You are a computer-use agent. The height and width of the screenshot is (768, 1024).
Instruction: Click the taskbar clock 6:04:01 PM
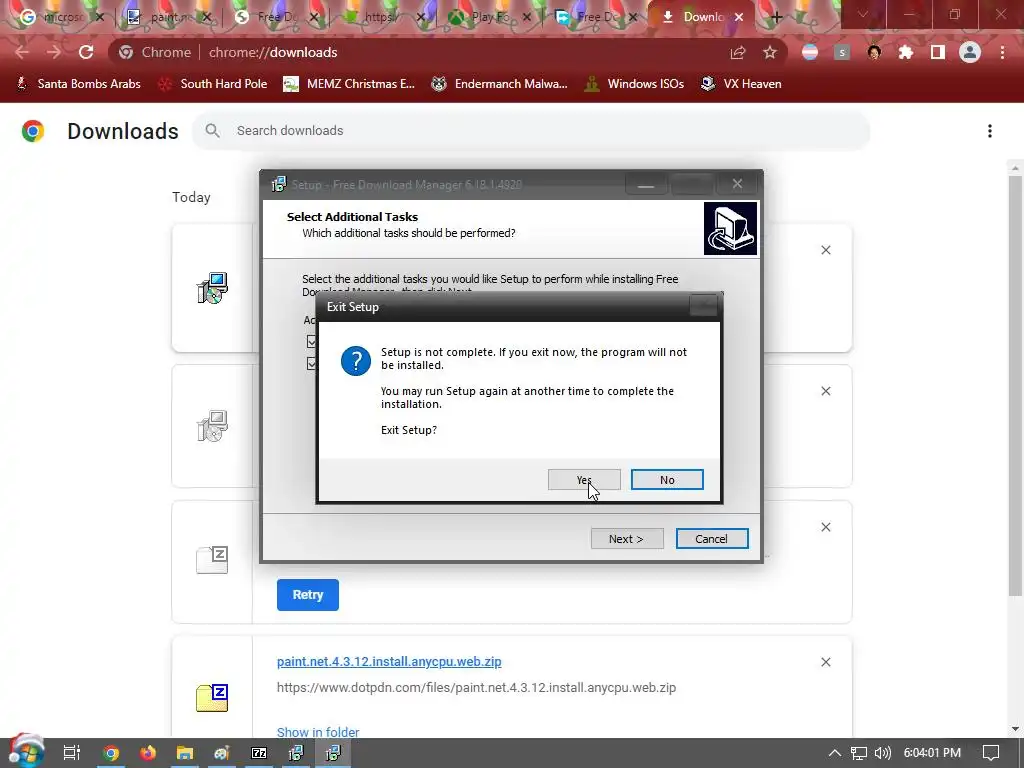[x=932, y=753]
